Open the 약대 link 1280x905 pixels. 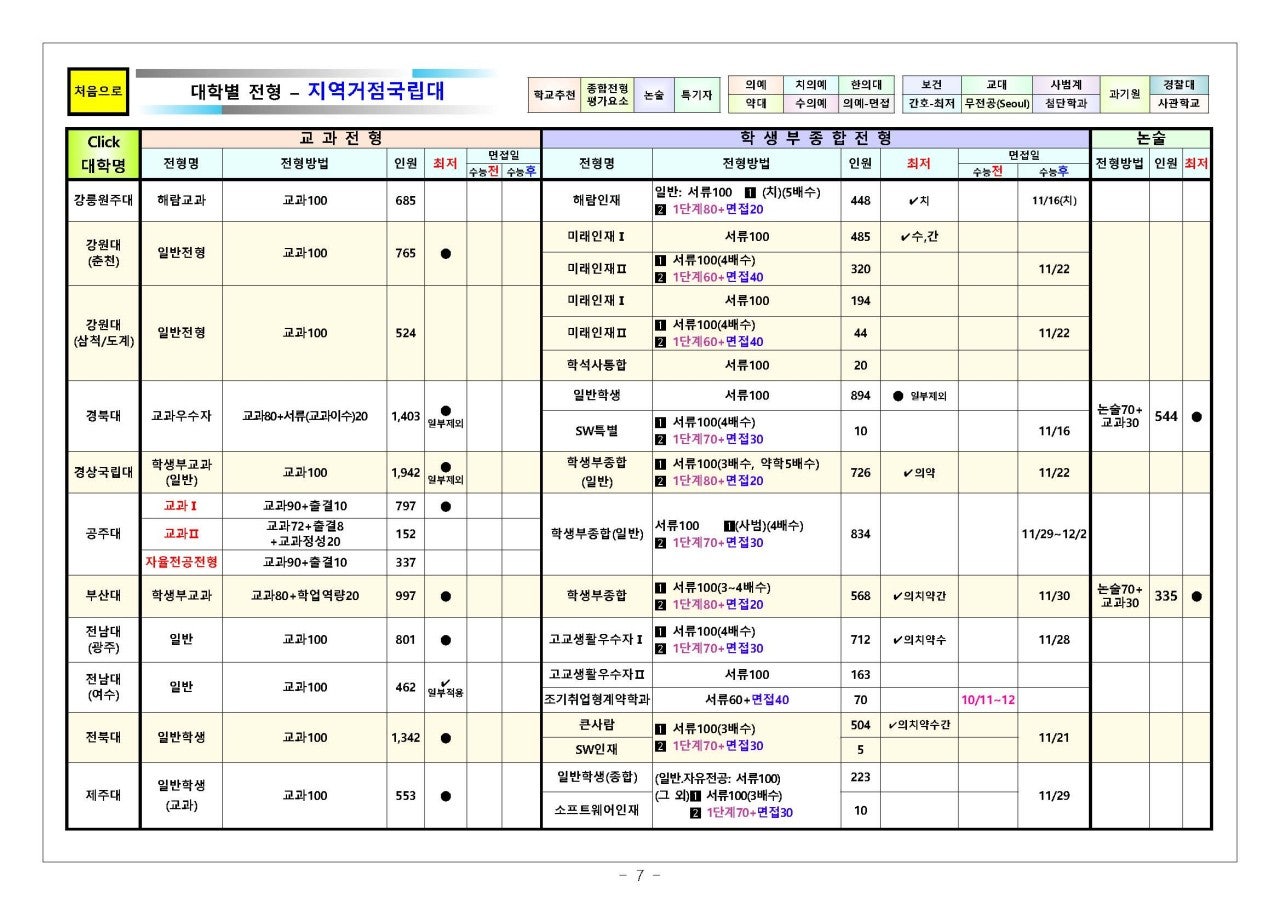pyautogui.click(x=756, y=103)
